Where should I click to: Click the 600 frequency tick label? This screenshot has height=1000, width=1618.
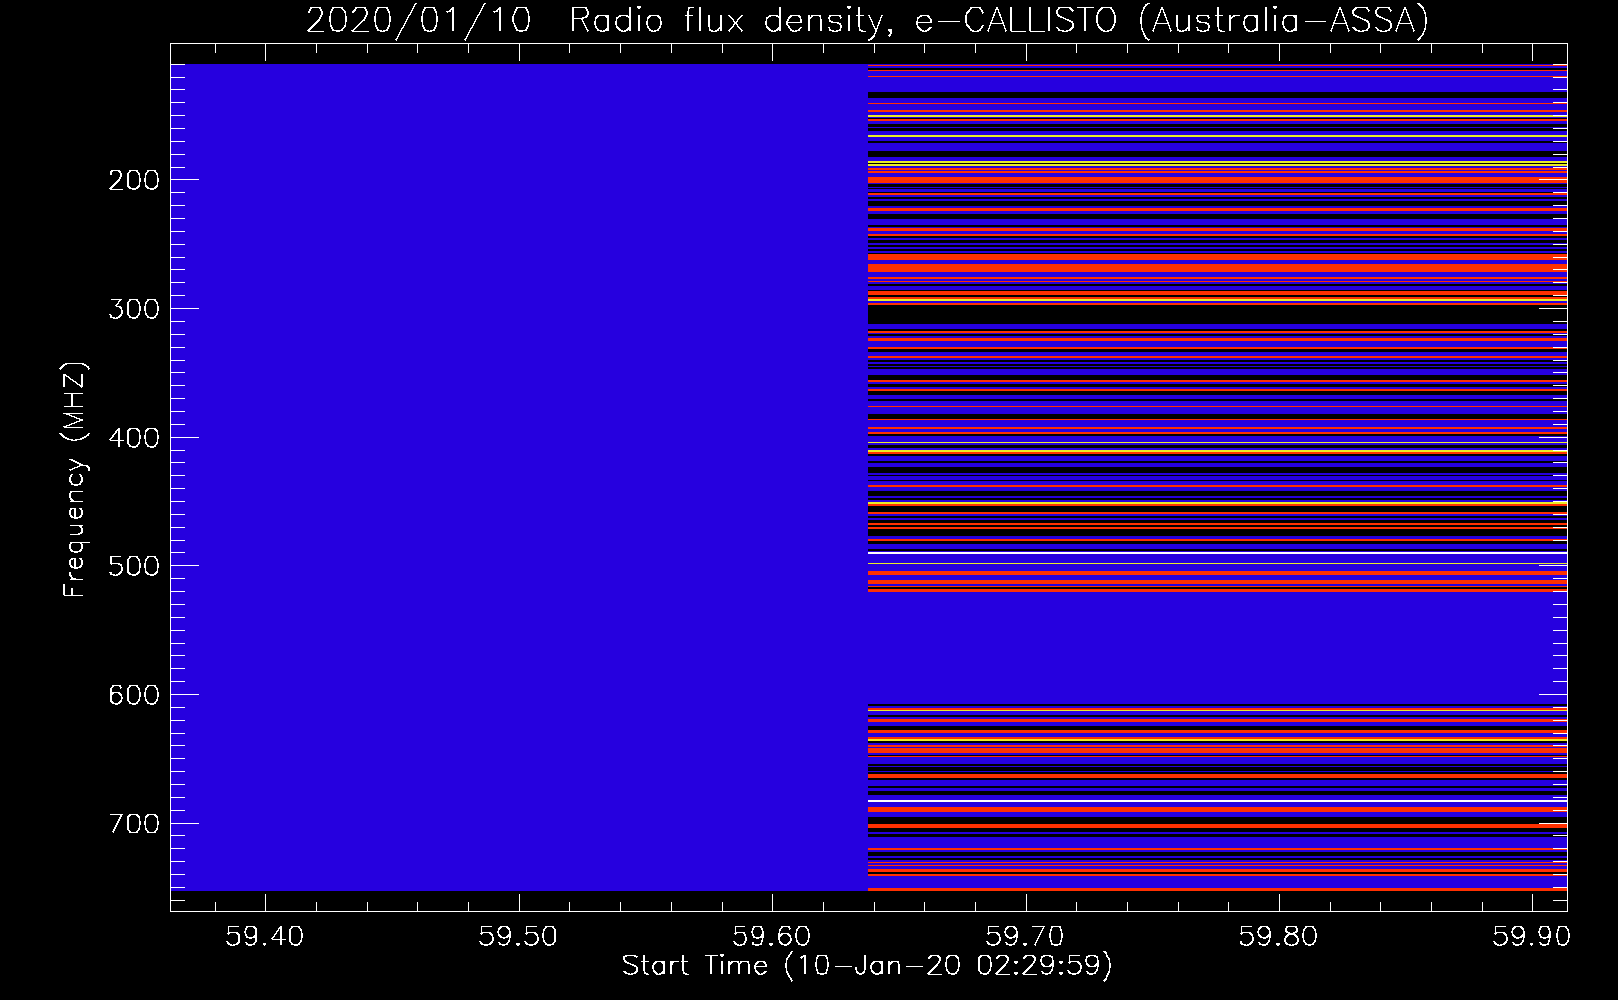click(133, 695)
